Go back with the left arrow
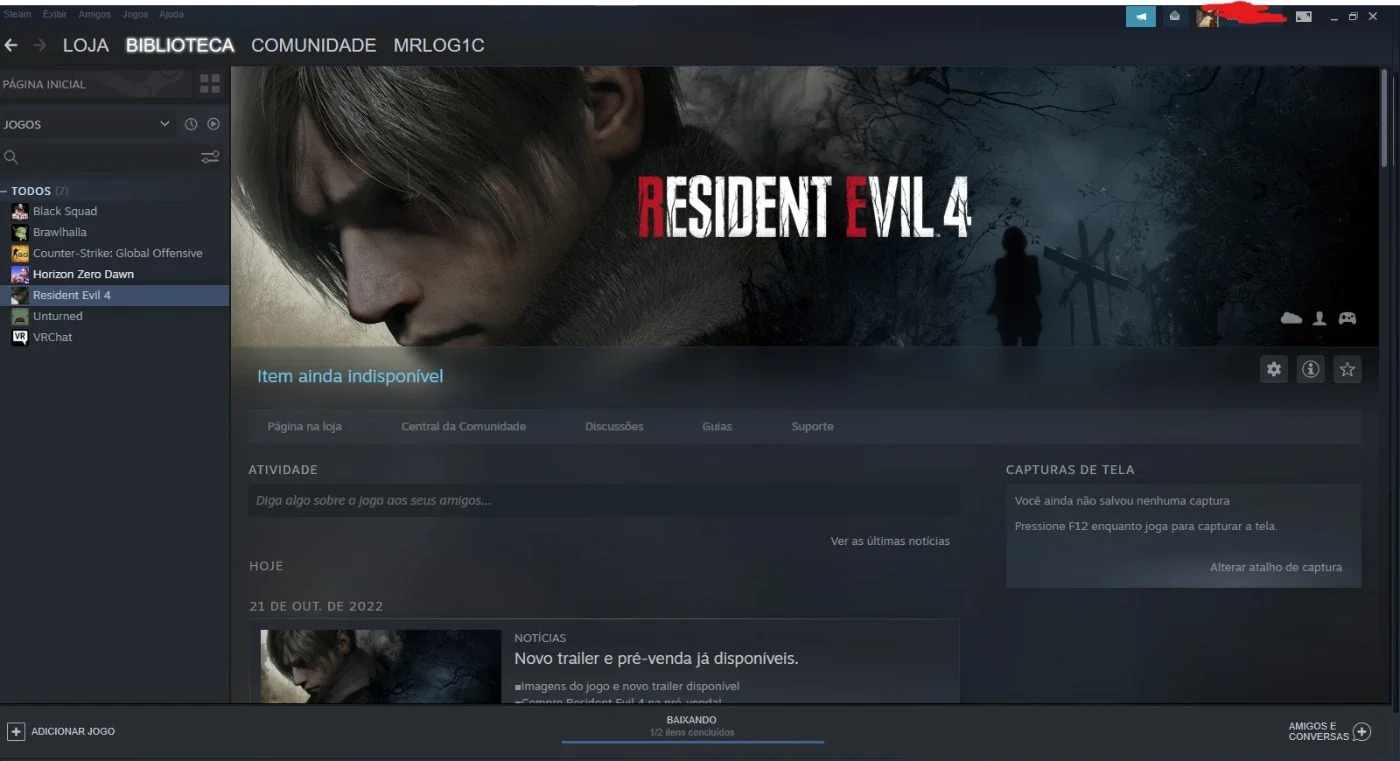The width and height of the screenshot is (1400, 761). tap(11, 45)
